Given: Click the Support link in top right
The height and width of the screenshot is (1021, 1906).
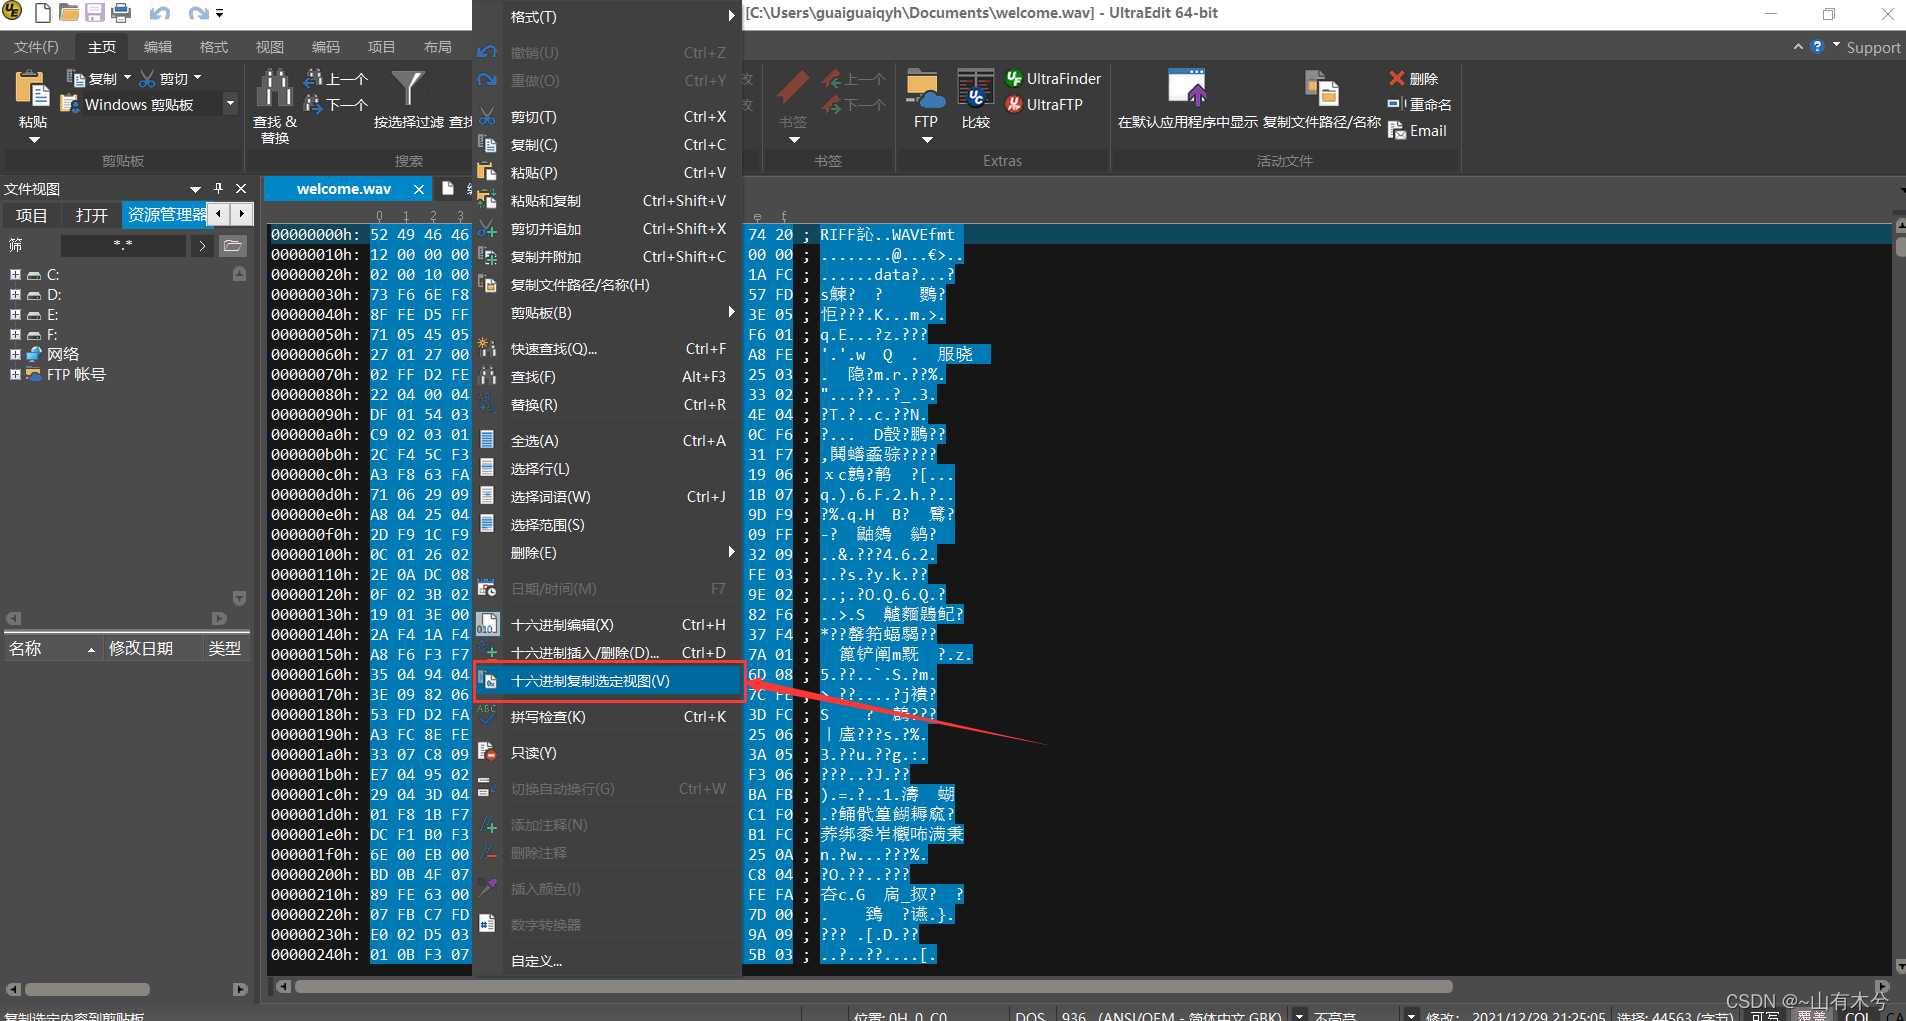Looking at the screenshot, I should [1873, 47].
